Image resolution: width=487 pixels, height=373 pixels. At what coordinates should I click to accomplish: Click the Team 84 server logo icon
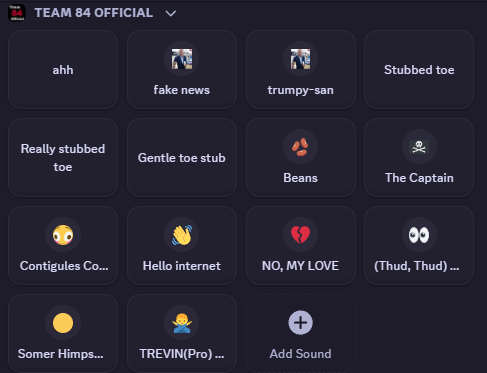point(17,13)
